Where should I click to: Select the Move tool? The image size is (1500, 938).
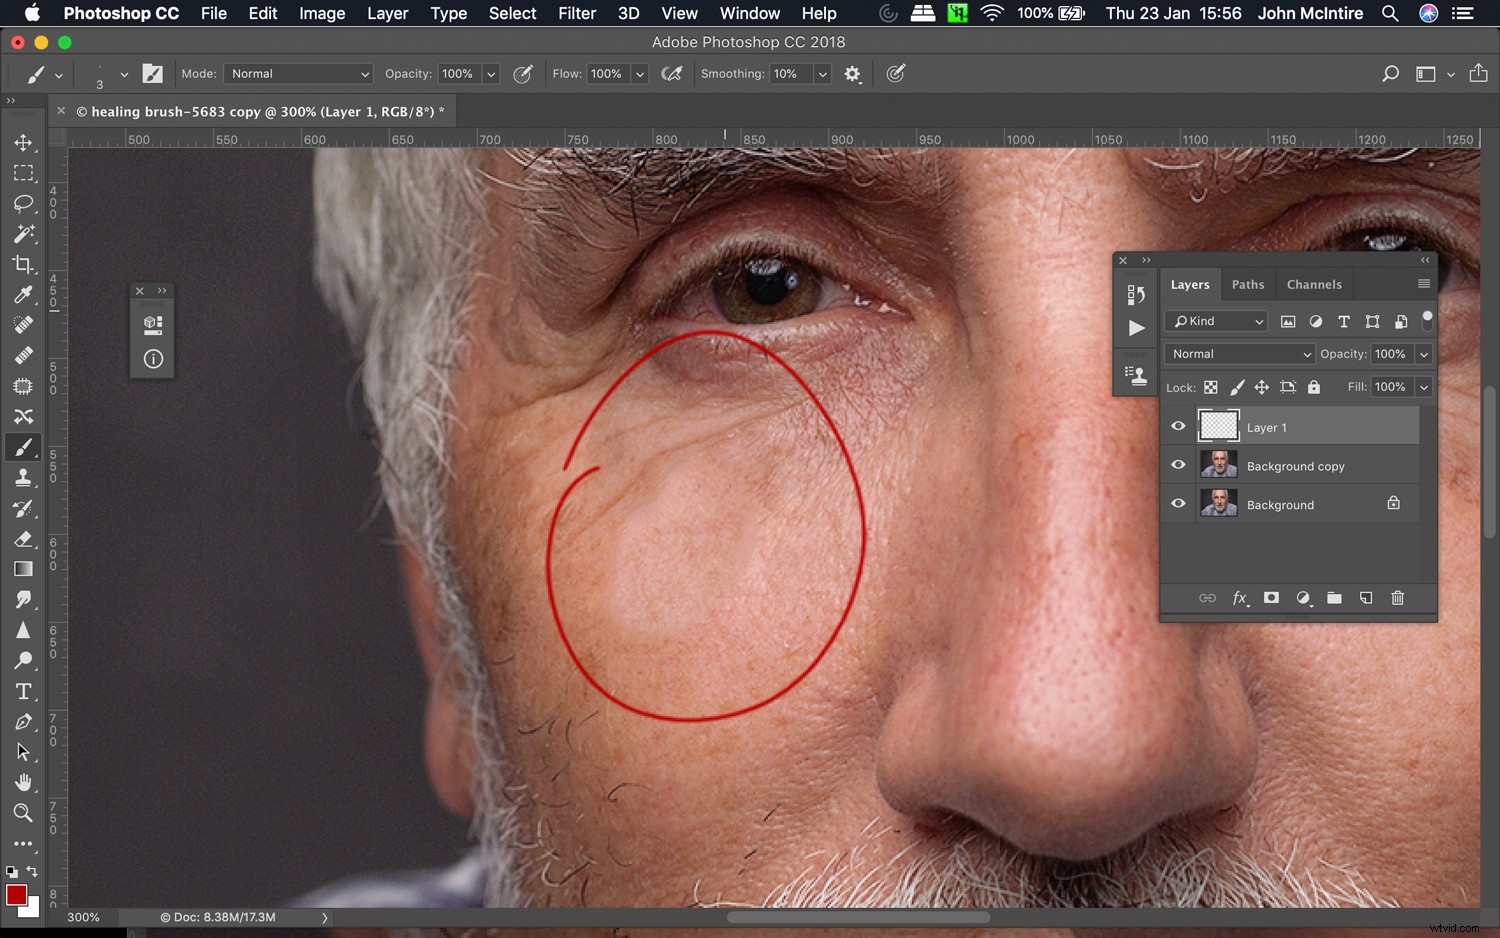point(24,142)
